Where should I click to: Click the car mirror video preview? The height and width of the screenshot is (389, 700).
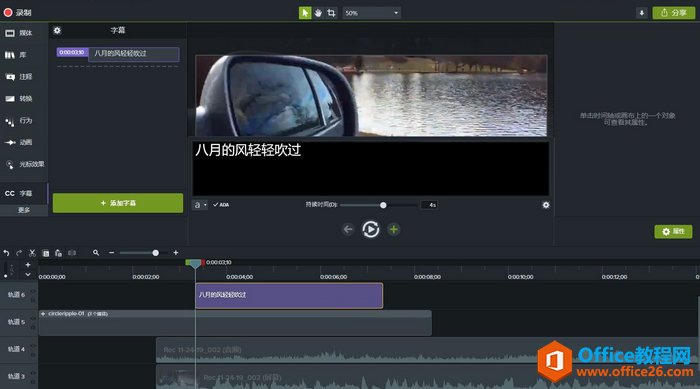(x=371, y=96)
